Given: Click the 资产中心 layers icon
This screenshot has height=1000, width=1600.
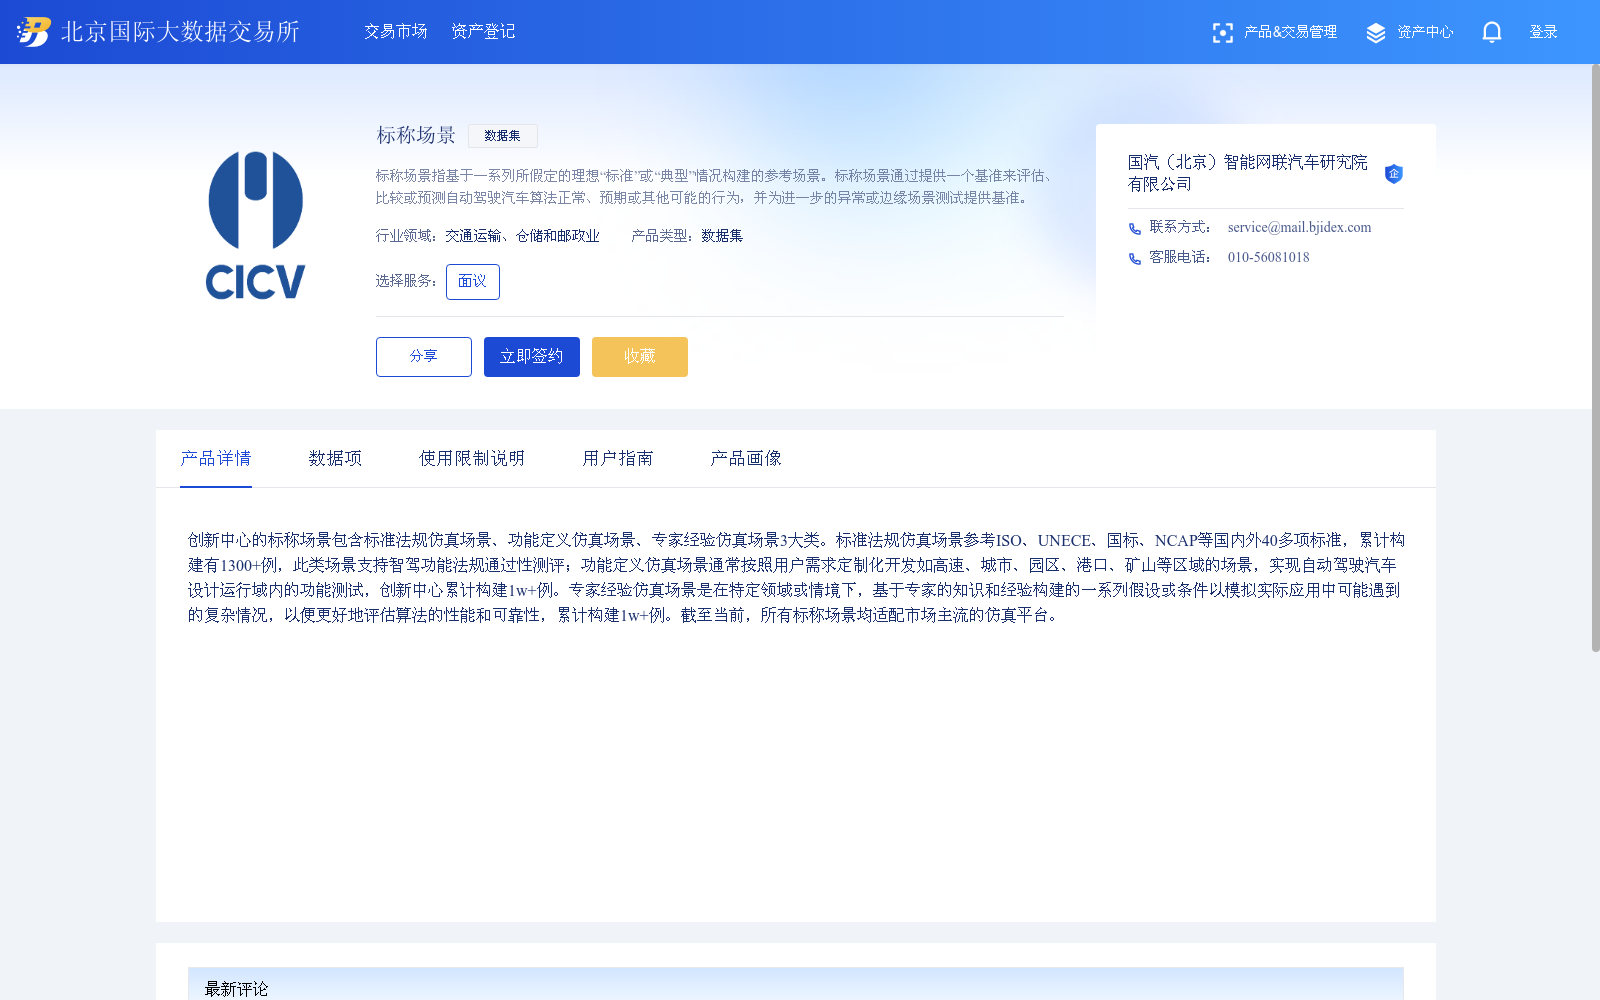Looking at the screenshot, I should click(x=1376, y=33).
